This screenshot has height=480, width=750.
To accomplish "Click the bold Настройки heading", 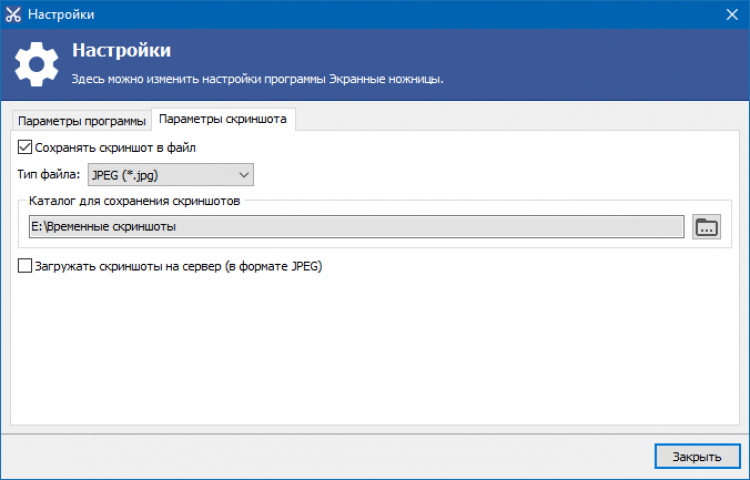I will pos(121,50).
